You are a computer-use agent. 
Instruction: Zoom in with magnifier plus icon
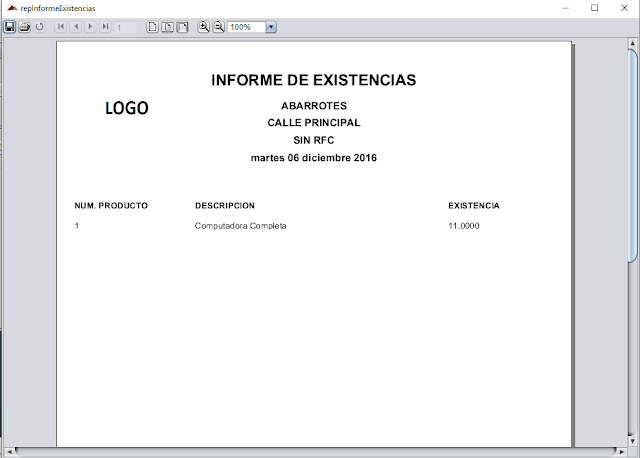[x=204, y=27]
